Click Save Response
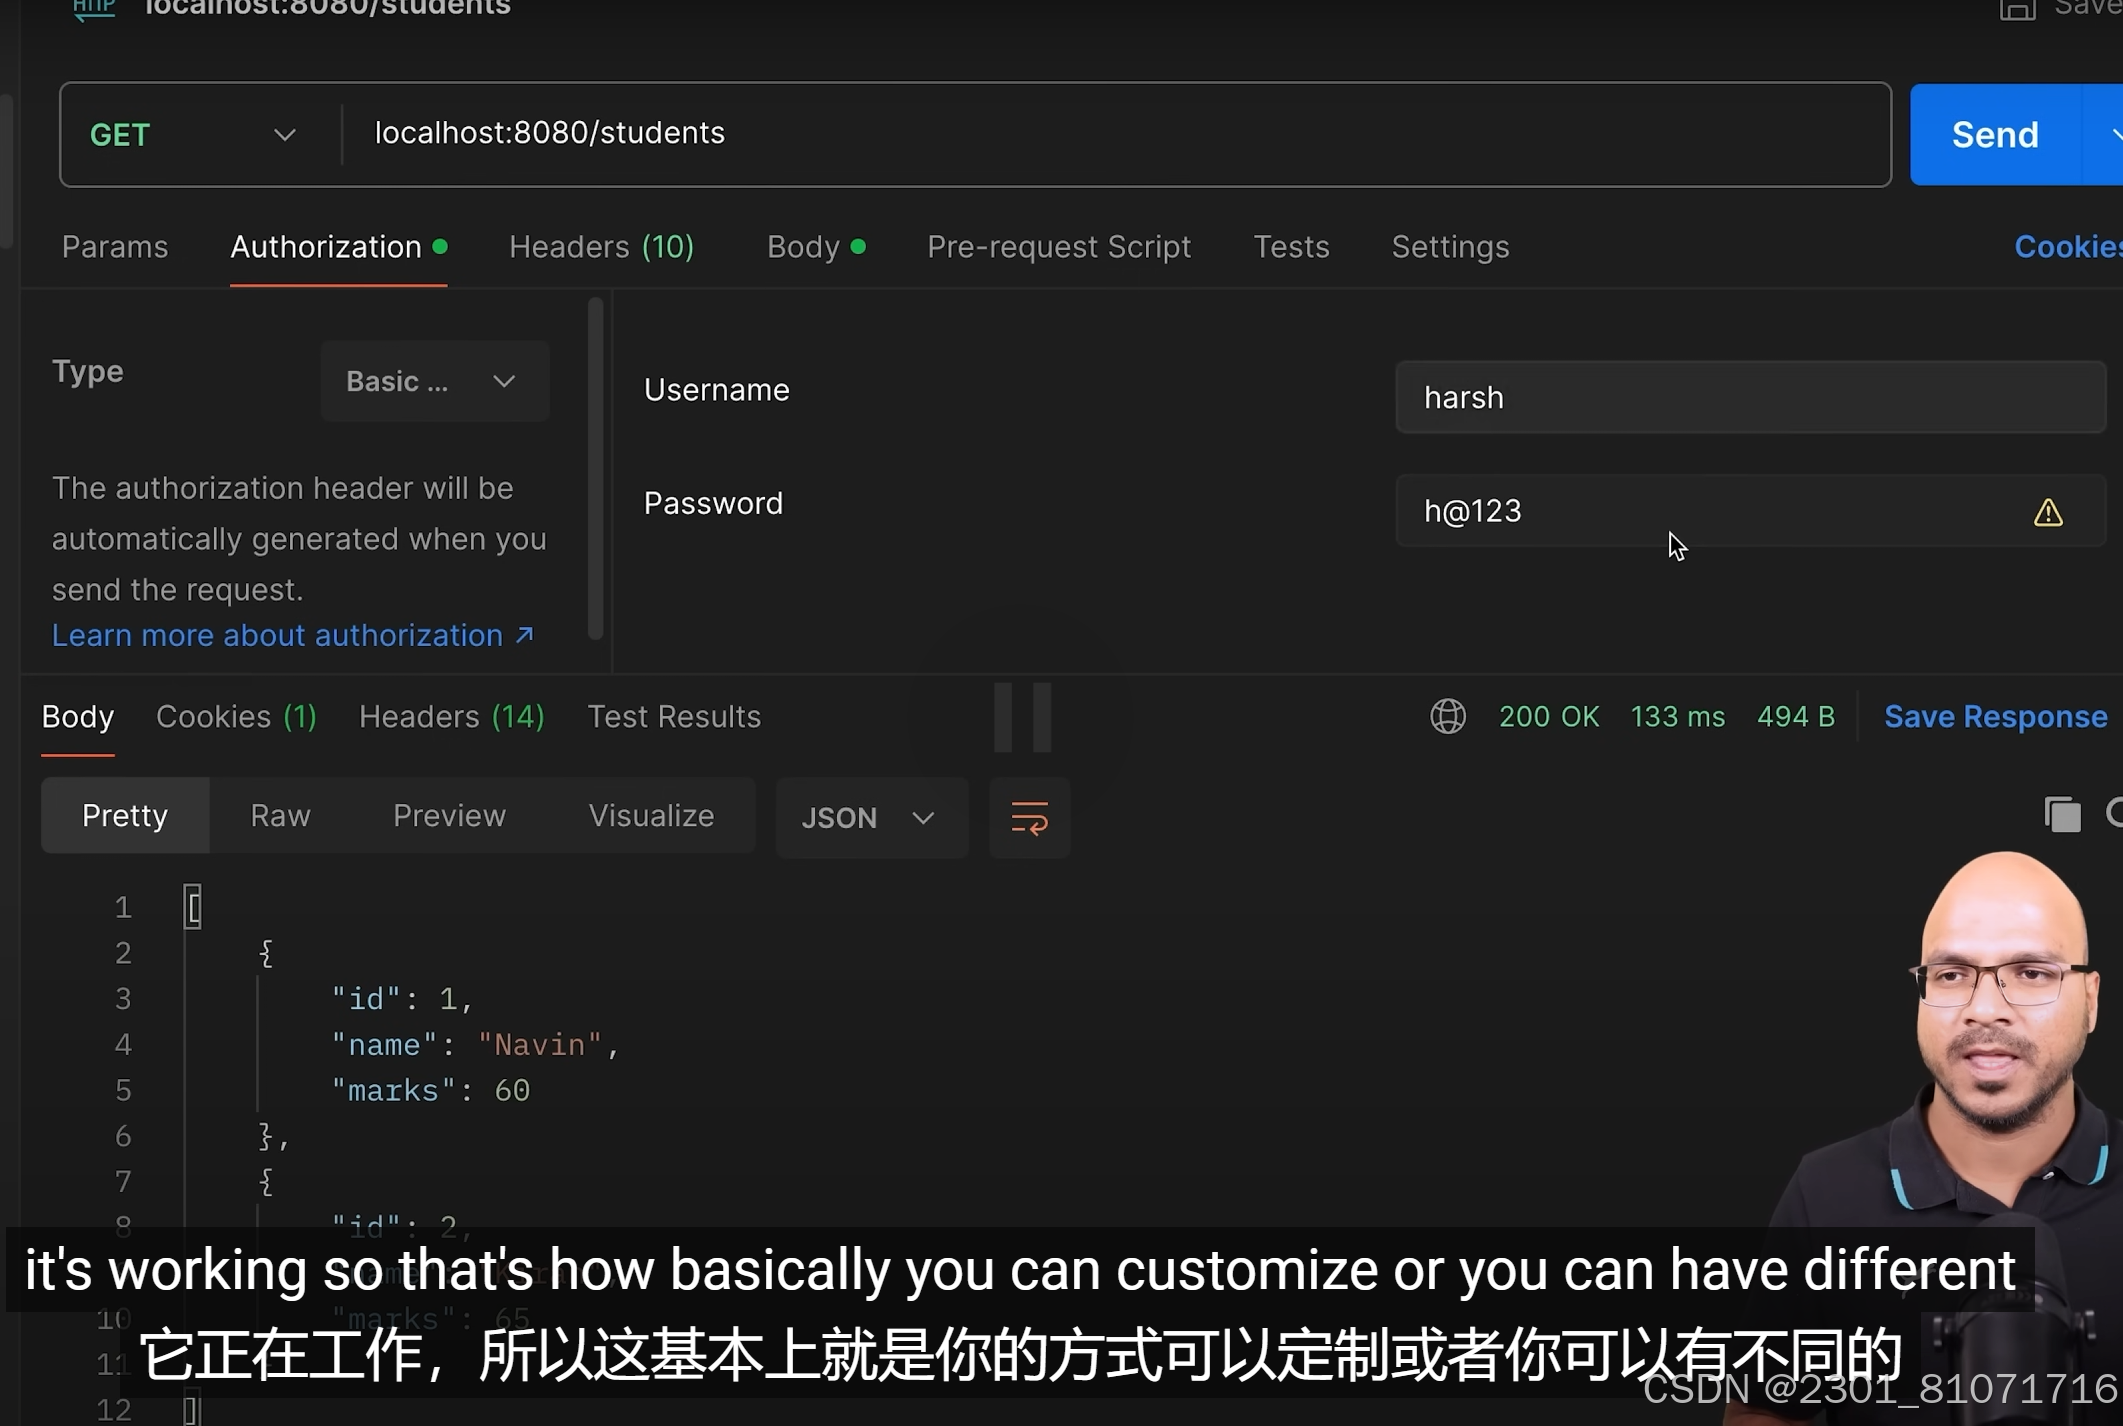 (x=1996, y=716)
